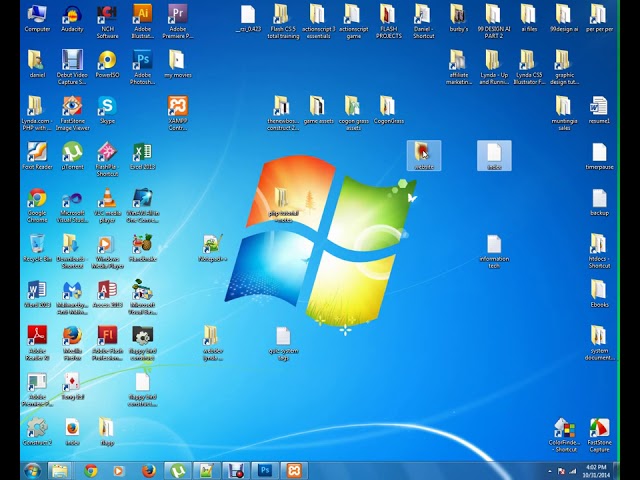Select the Adobe Premiere Pro desktop shortcut
The image size is (640, 480).
click(178, 22)
